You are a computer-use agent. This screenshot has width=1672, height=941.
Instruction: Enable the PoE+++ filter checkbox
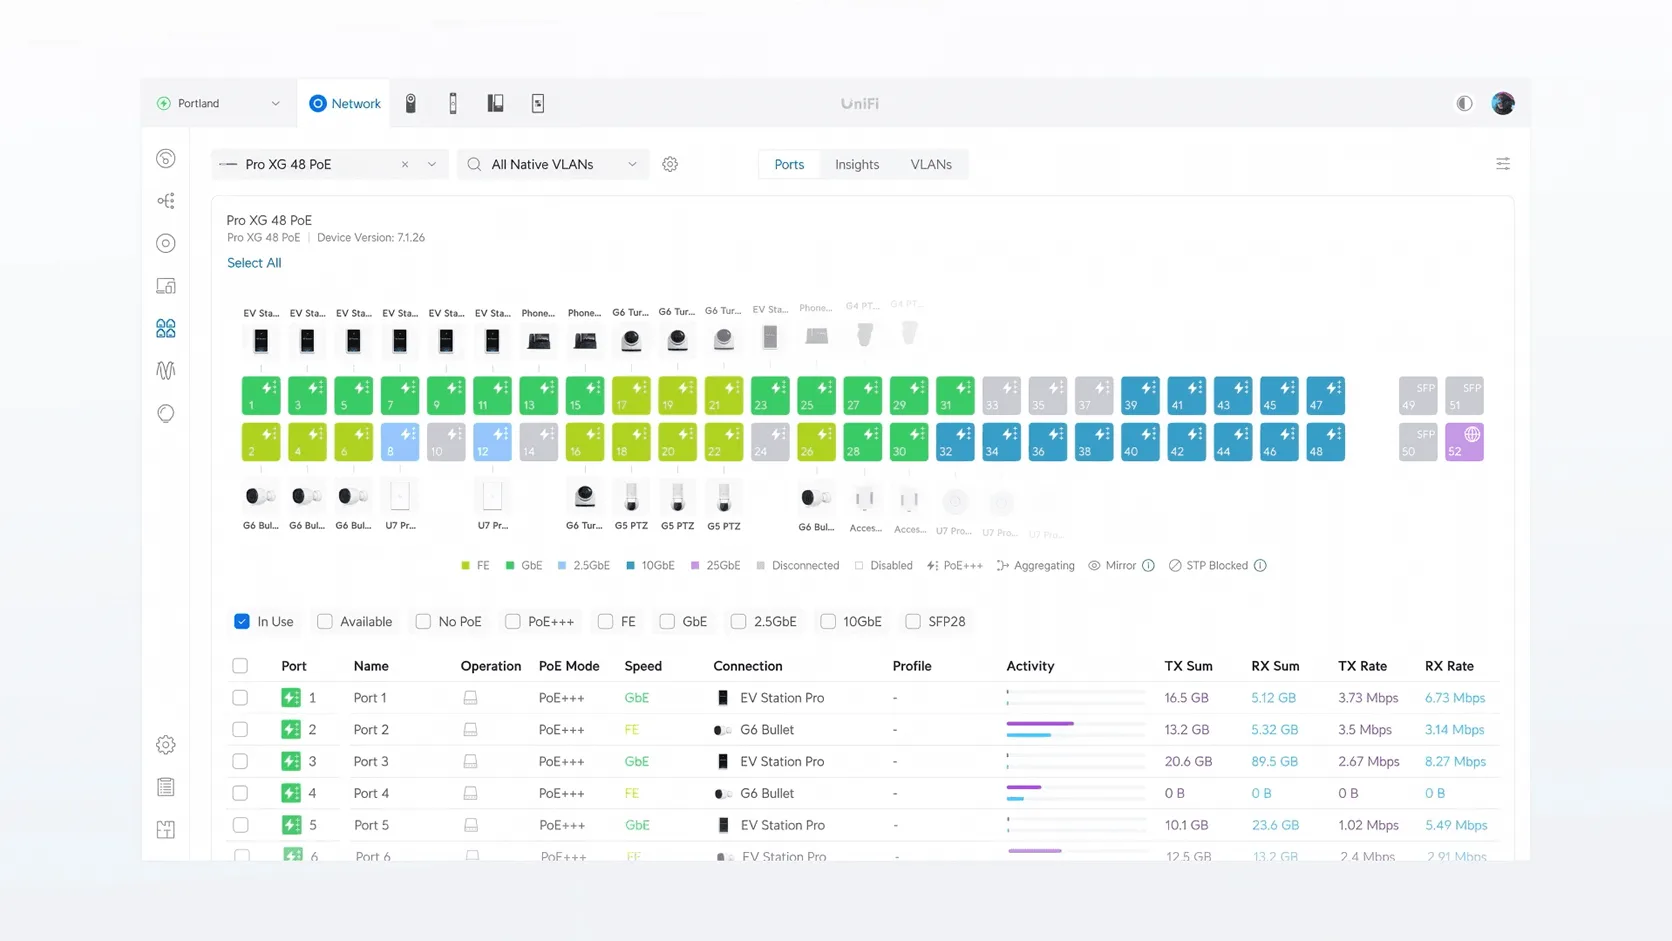513,621
